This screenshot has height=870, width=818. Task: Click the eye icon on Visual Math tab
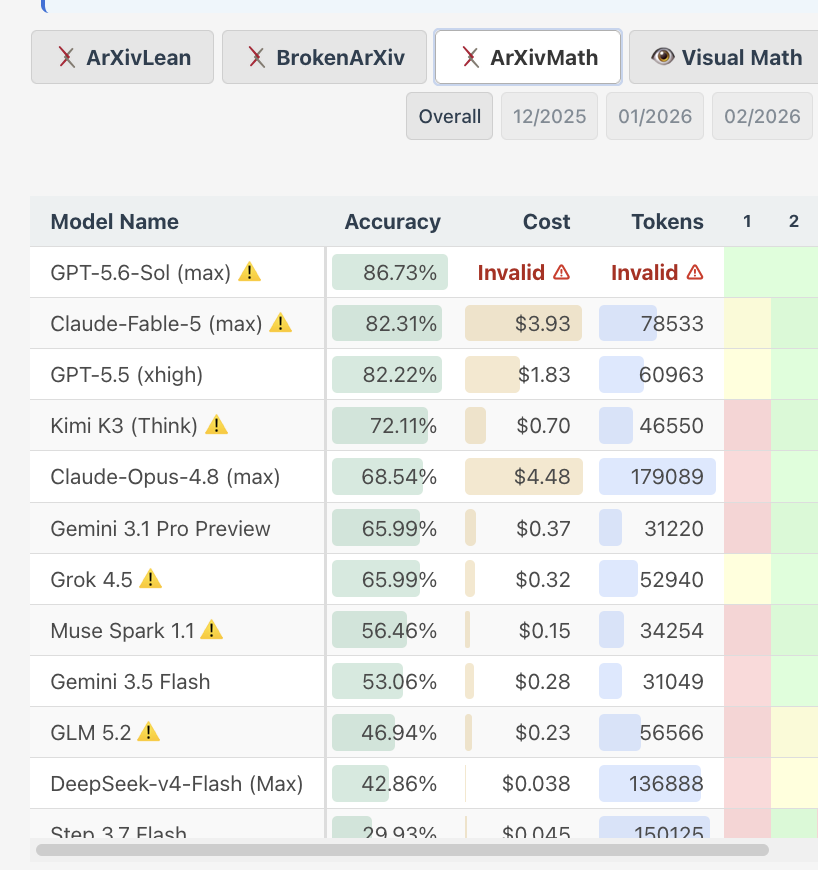coord(663,56)
